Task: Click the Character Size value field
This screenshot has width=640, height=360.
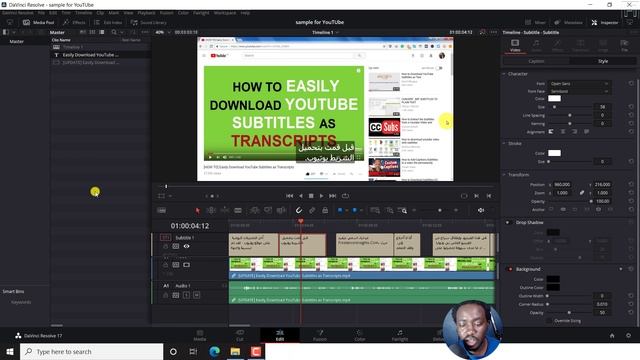Action: pyautogui.click(x=602, y=107)
